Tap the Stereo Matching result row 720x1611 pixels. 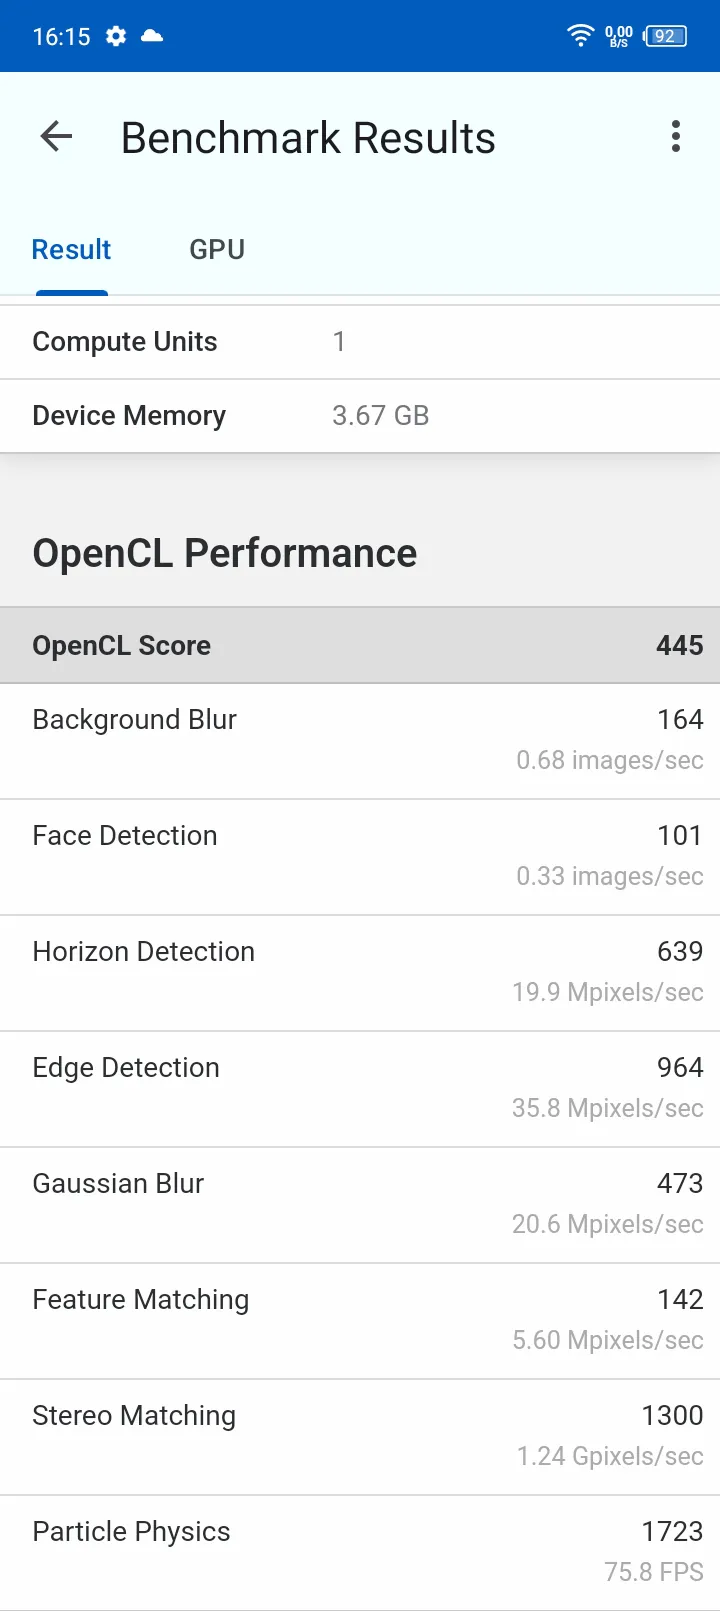[x=360, y=1437]
